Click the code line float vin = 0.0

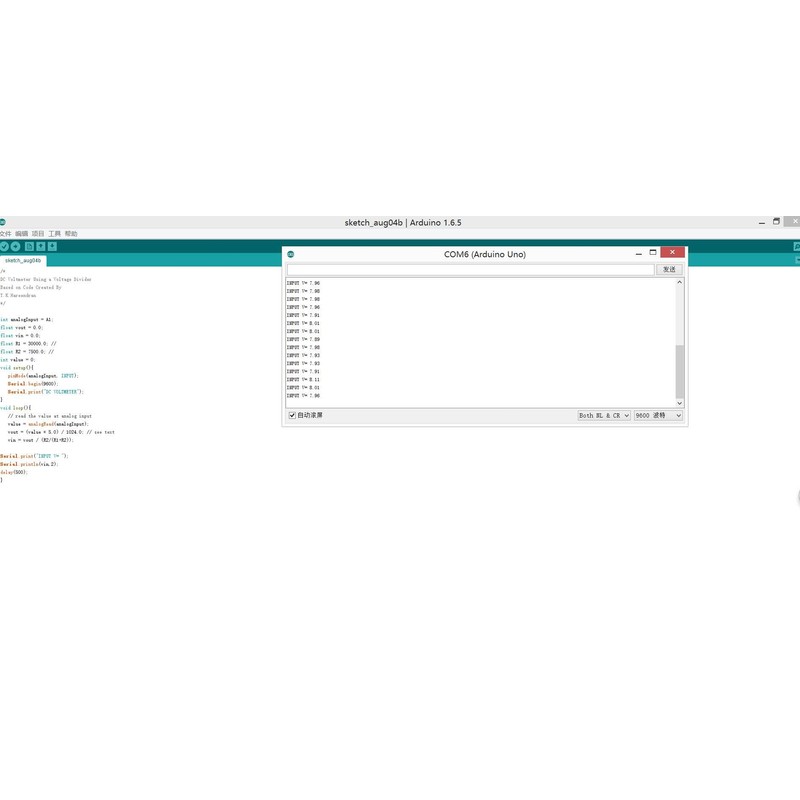coord(20,336)
